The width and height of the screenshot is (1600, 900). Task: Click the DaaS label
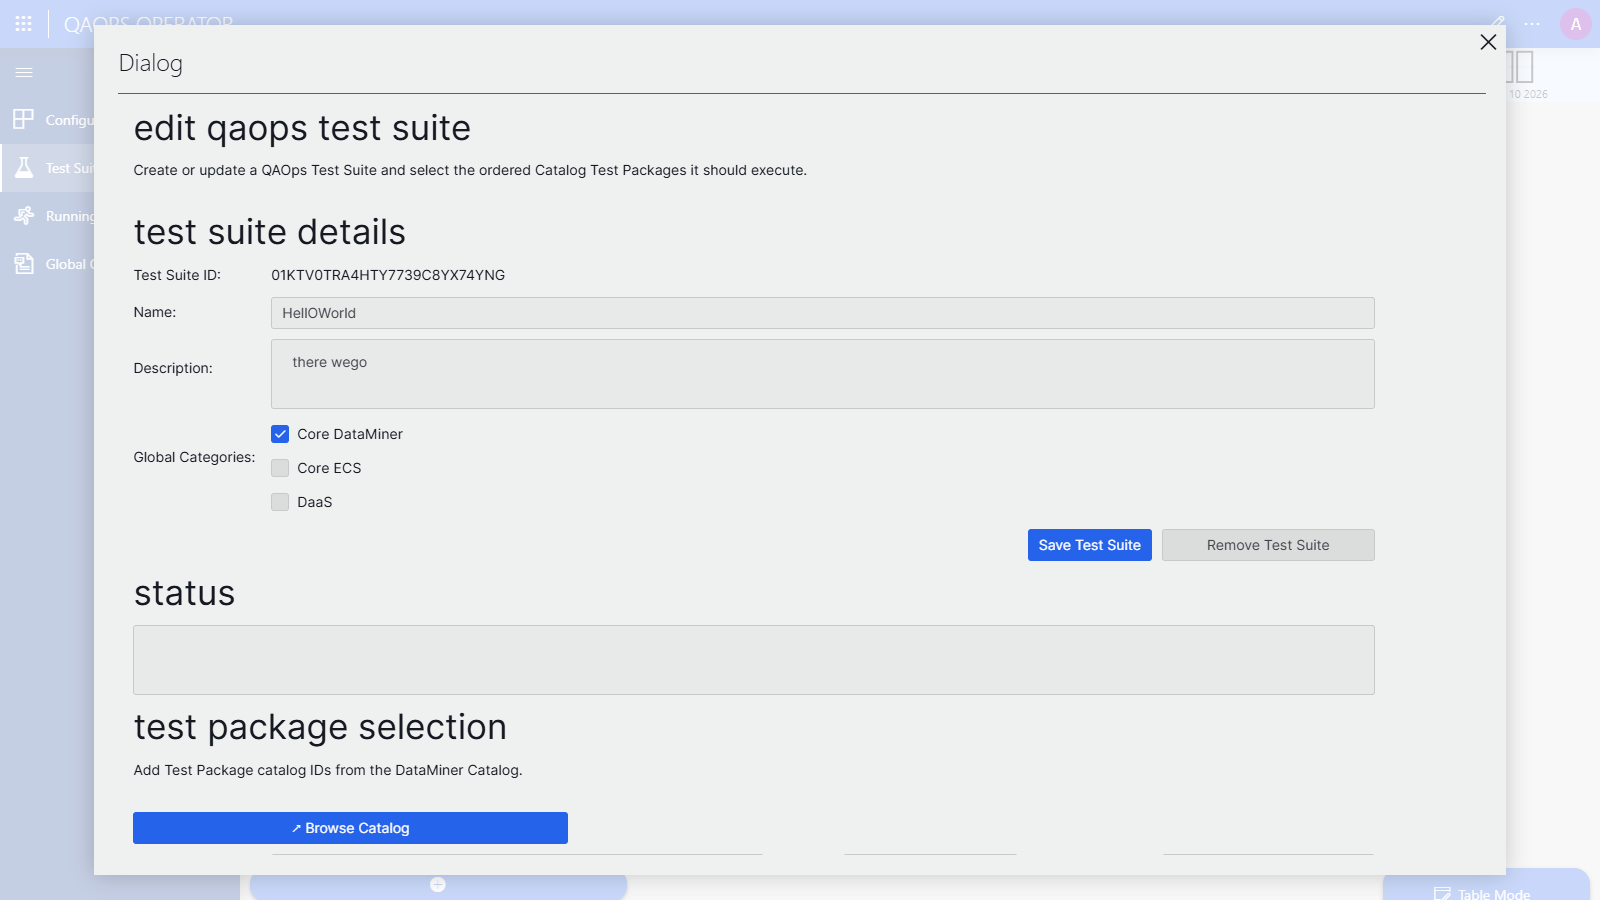314,502
